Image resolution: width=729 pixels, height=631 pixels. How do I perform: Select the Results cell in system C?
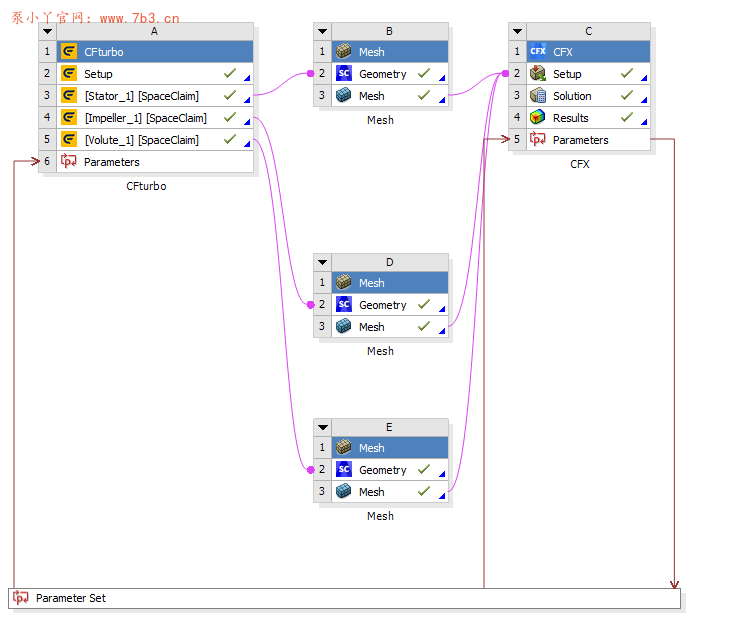coord(588,117)
